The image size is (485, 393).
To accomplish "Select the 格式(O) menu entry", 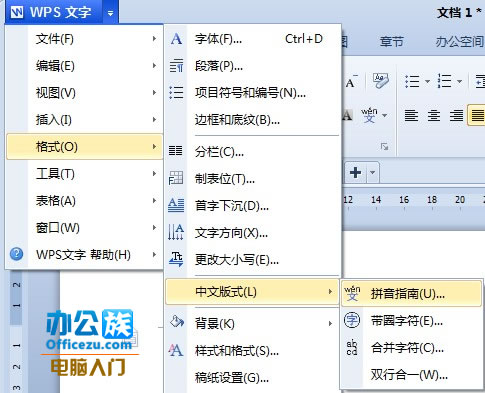I will (x=84, y=147).
